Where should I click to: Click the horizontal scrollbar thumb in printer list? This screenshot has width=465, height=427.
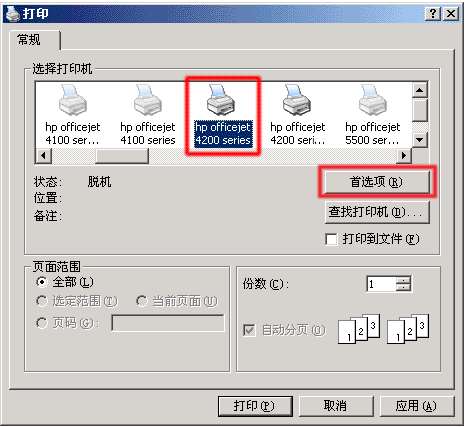pos(122,156)
